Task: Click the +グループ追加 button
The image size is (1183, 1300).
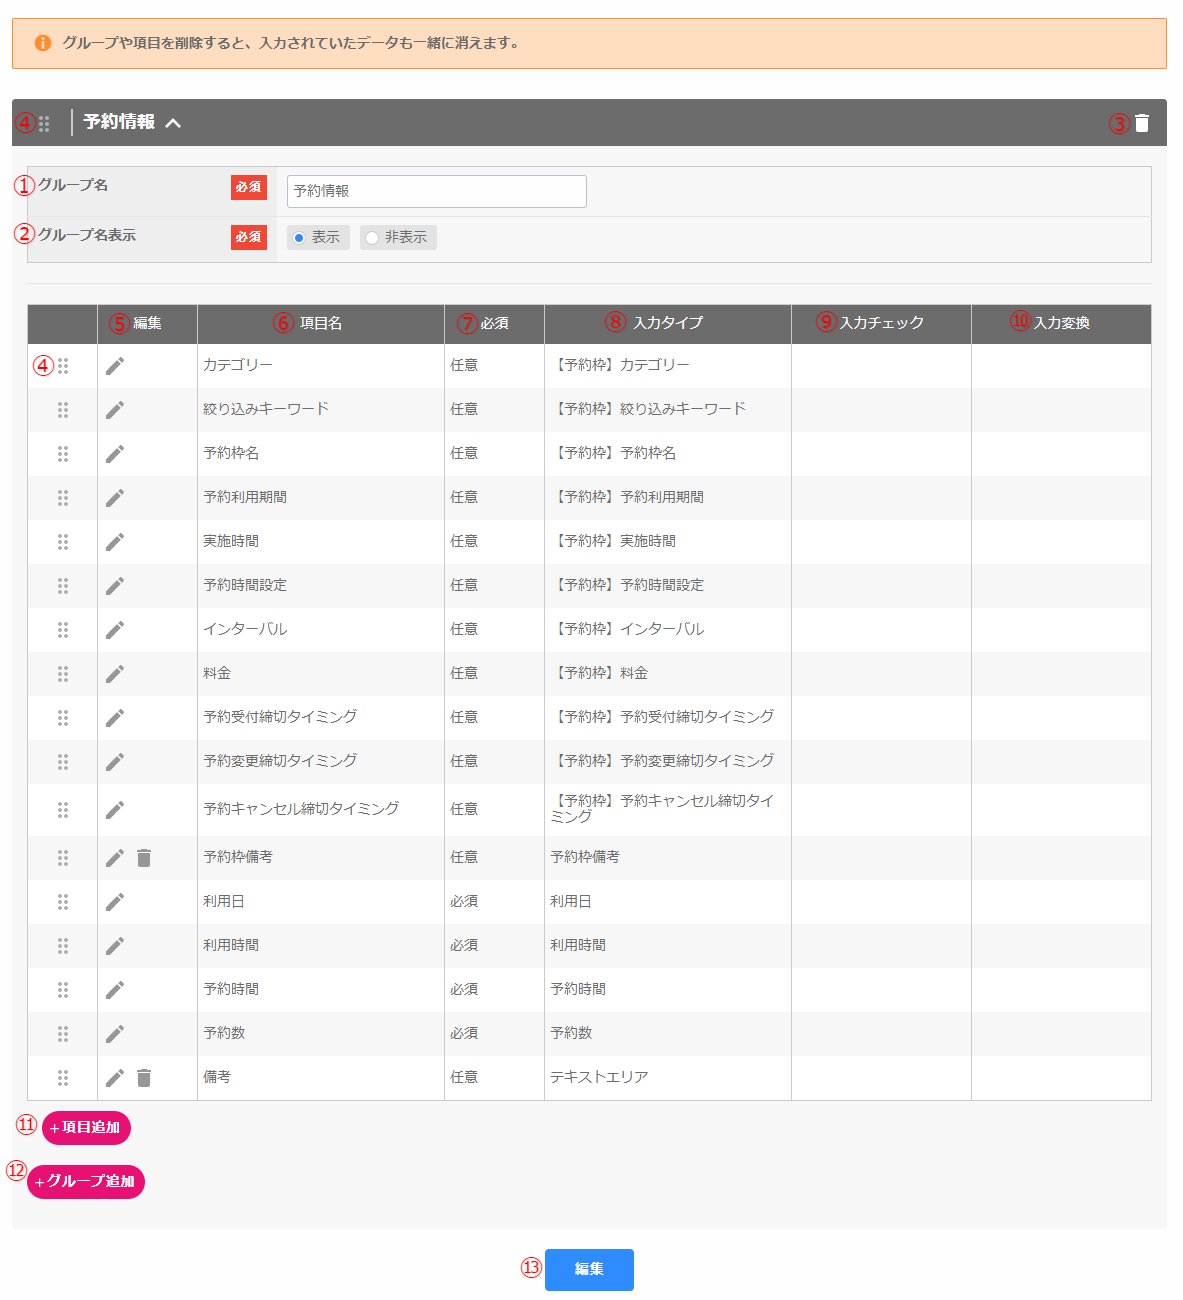Action: [x=86, y=1182]
